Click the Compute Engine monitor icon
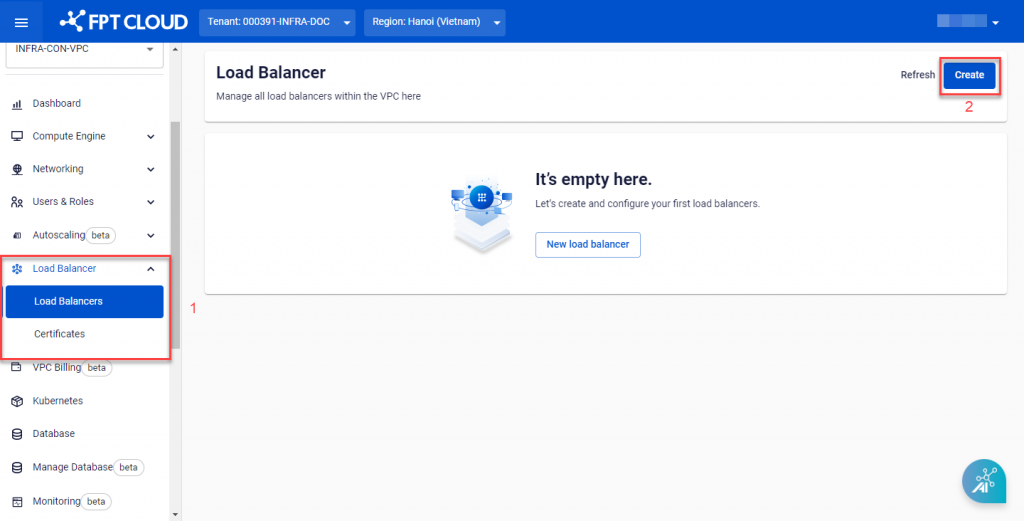The width and height of the screenshot is (1024, 521). click(17, 137)
